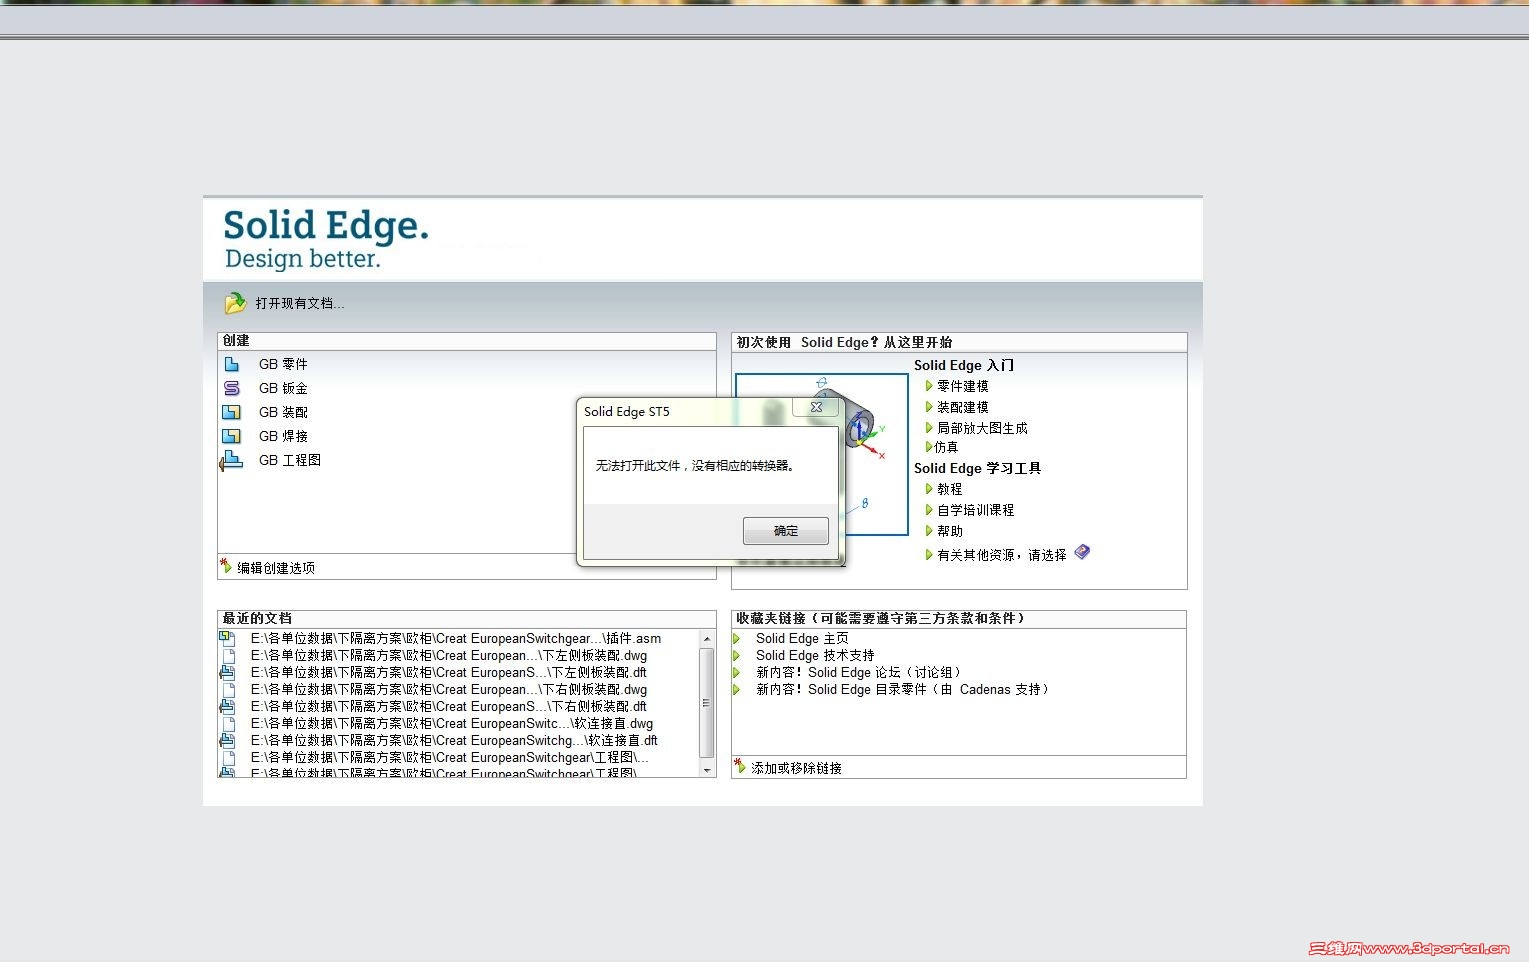1529x962 pixels.
Task: Click the book icon after 请选择
Action: 1082,552
